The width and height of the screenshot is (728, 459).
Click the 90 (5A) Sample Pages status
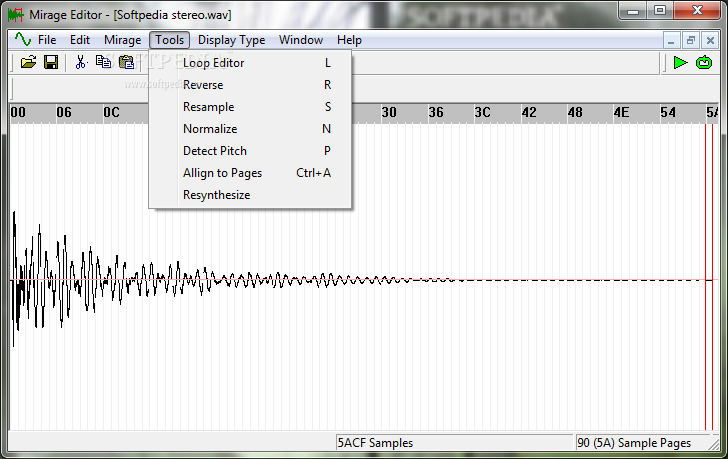click(641, 443)
